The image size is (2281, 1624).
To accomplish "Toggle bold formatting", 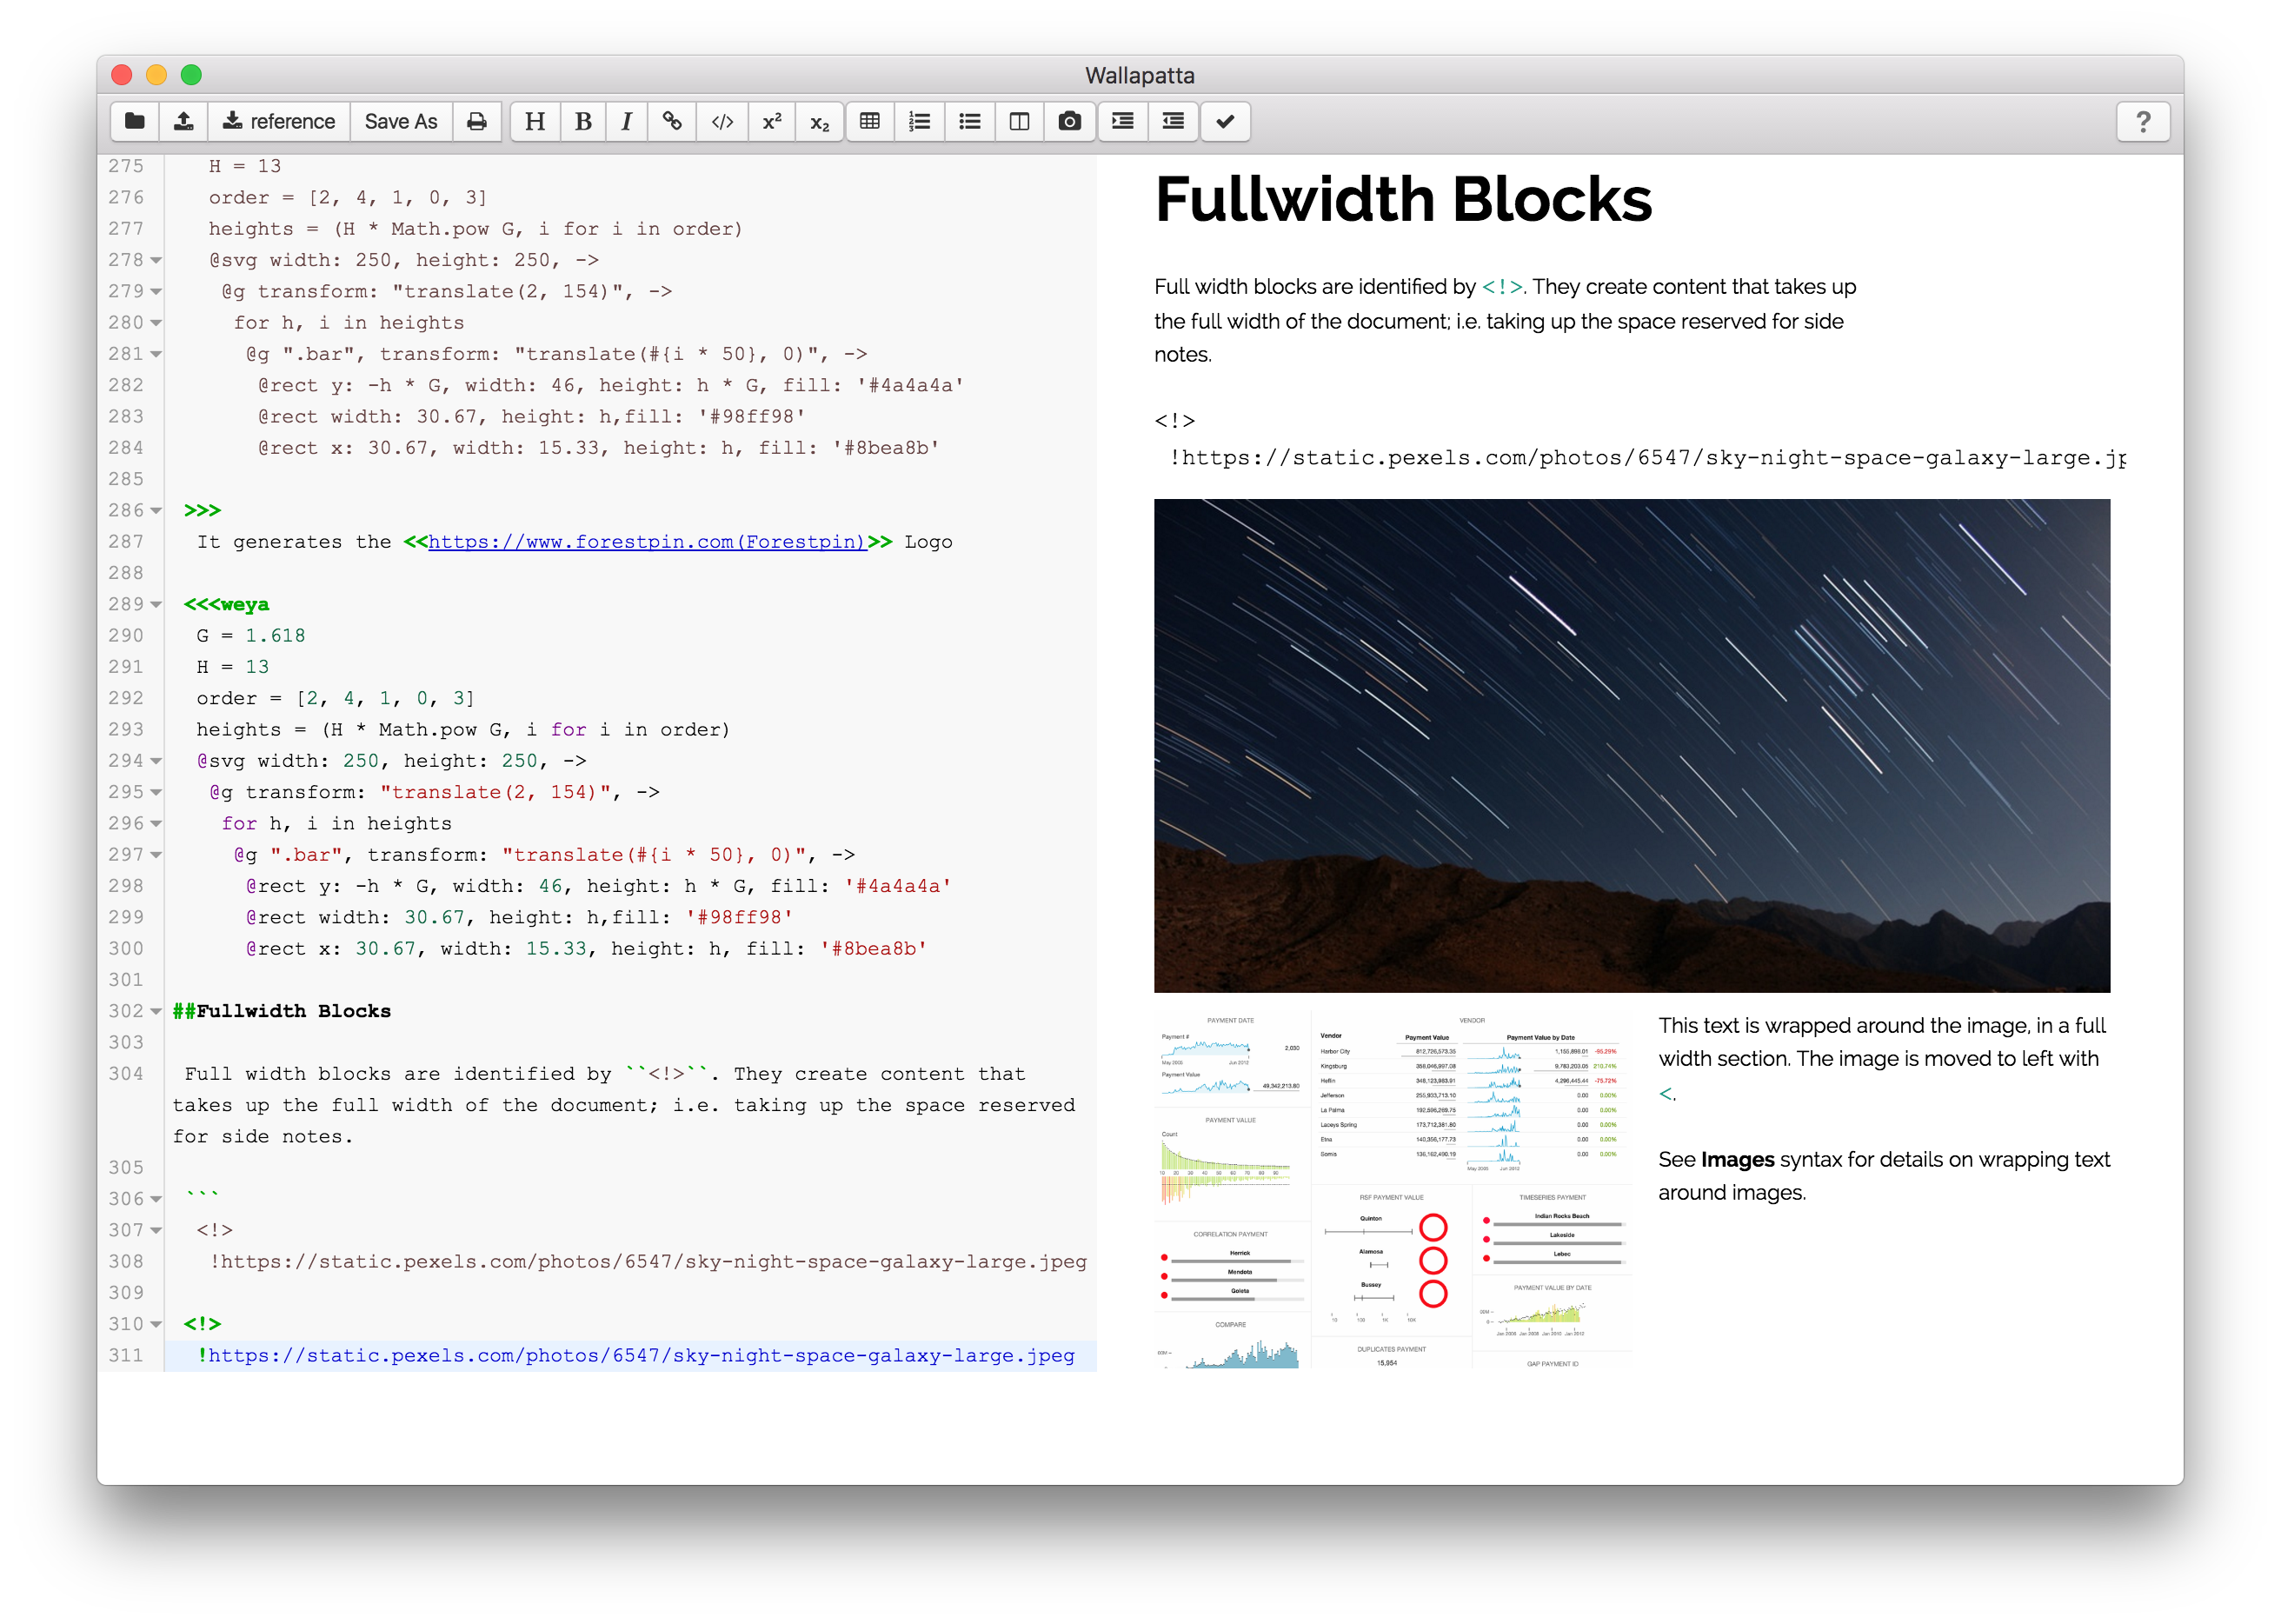I will 584,121.
